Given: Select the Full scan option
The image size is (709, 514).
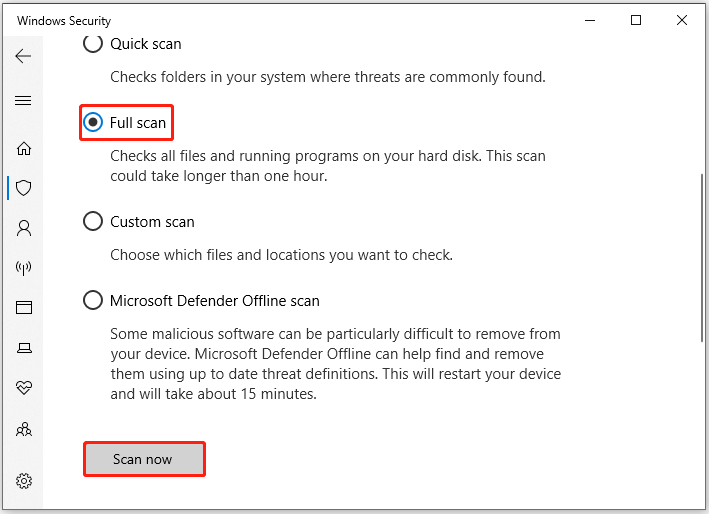Looking at the screenshot, I should 93,122.
